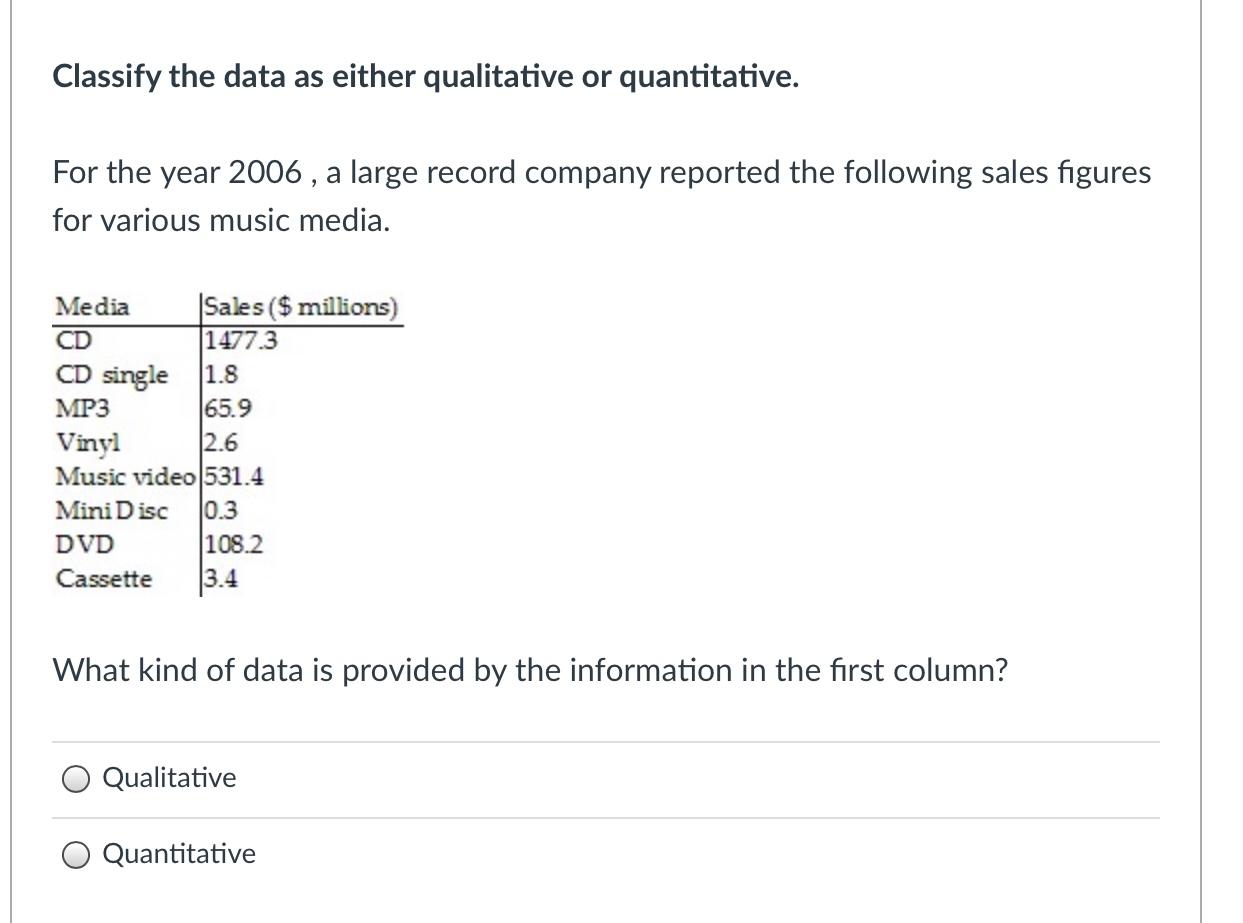Click the divider line above Qualitative

[604, 741]
